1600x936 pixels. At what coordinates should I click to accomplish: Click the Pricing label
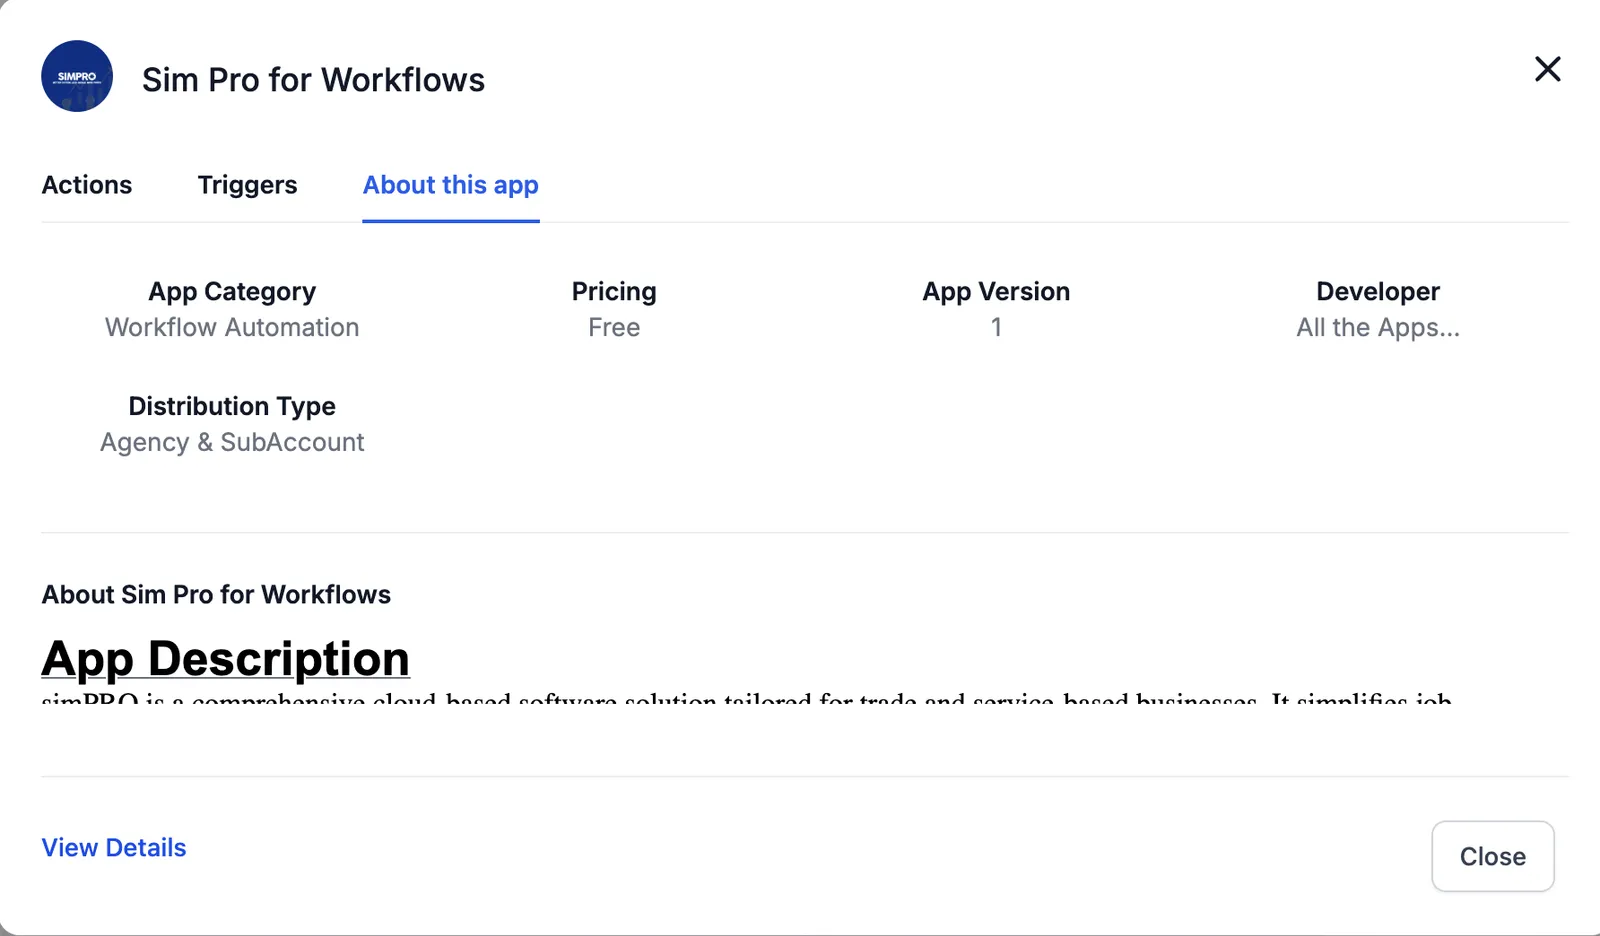[614, 292]
